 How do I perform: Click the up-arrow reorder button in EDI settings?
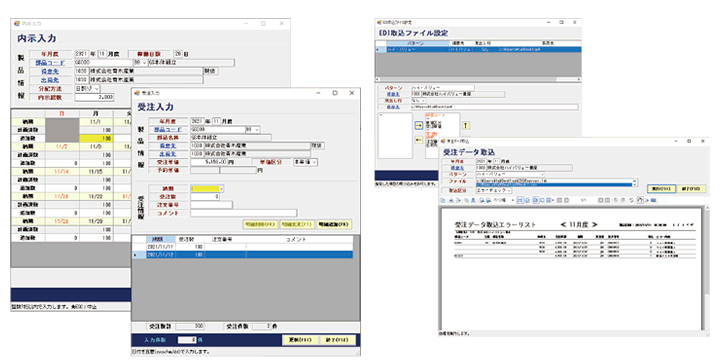tap(466, 125)
